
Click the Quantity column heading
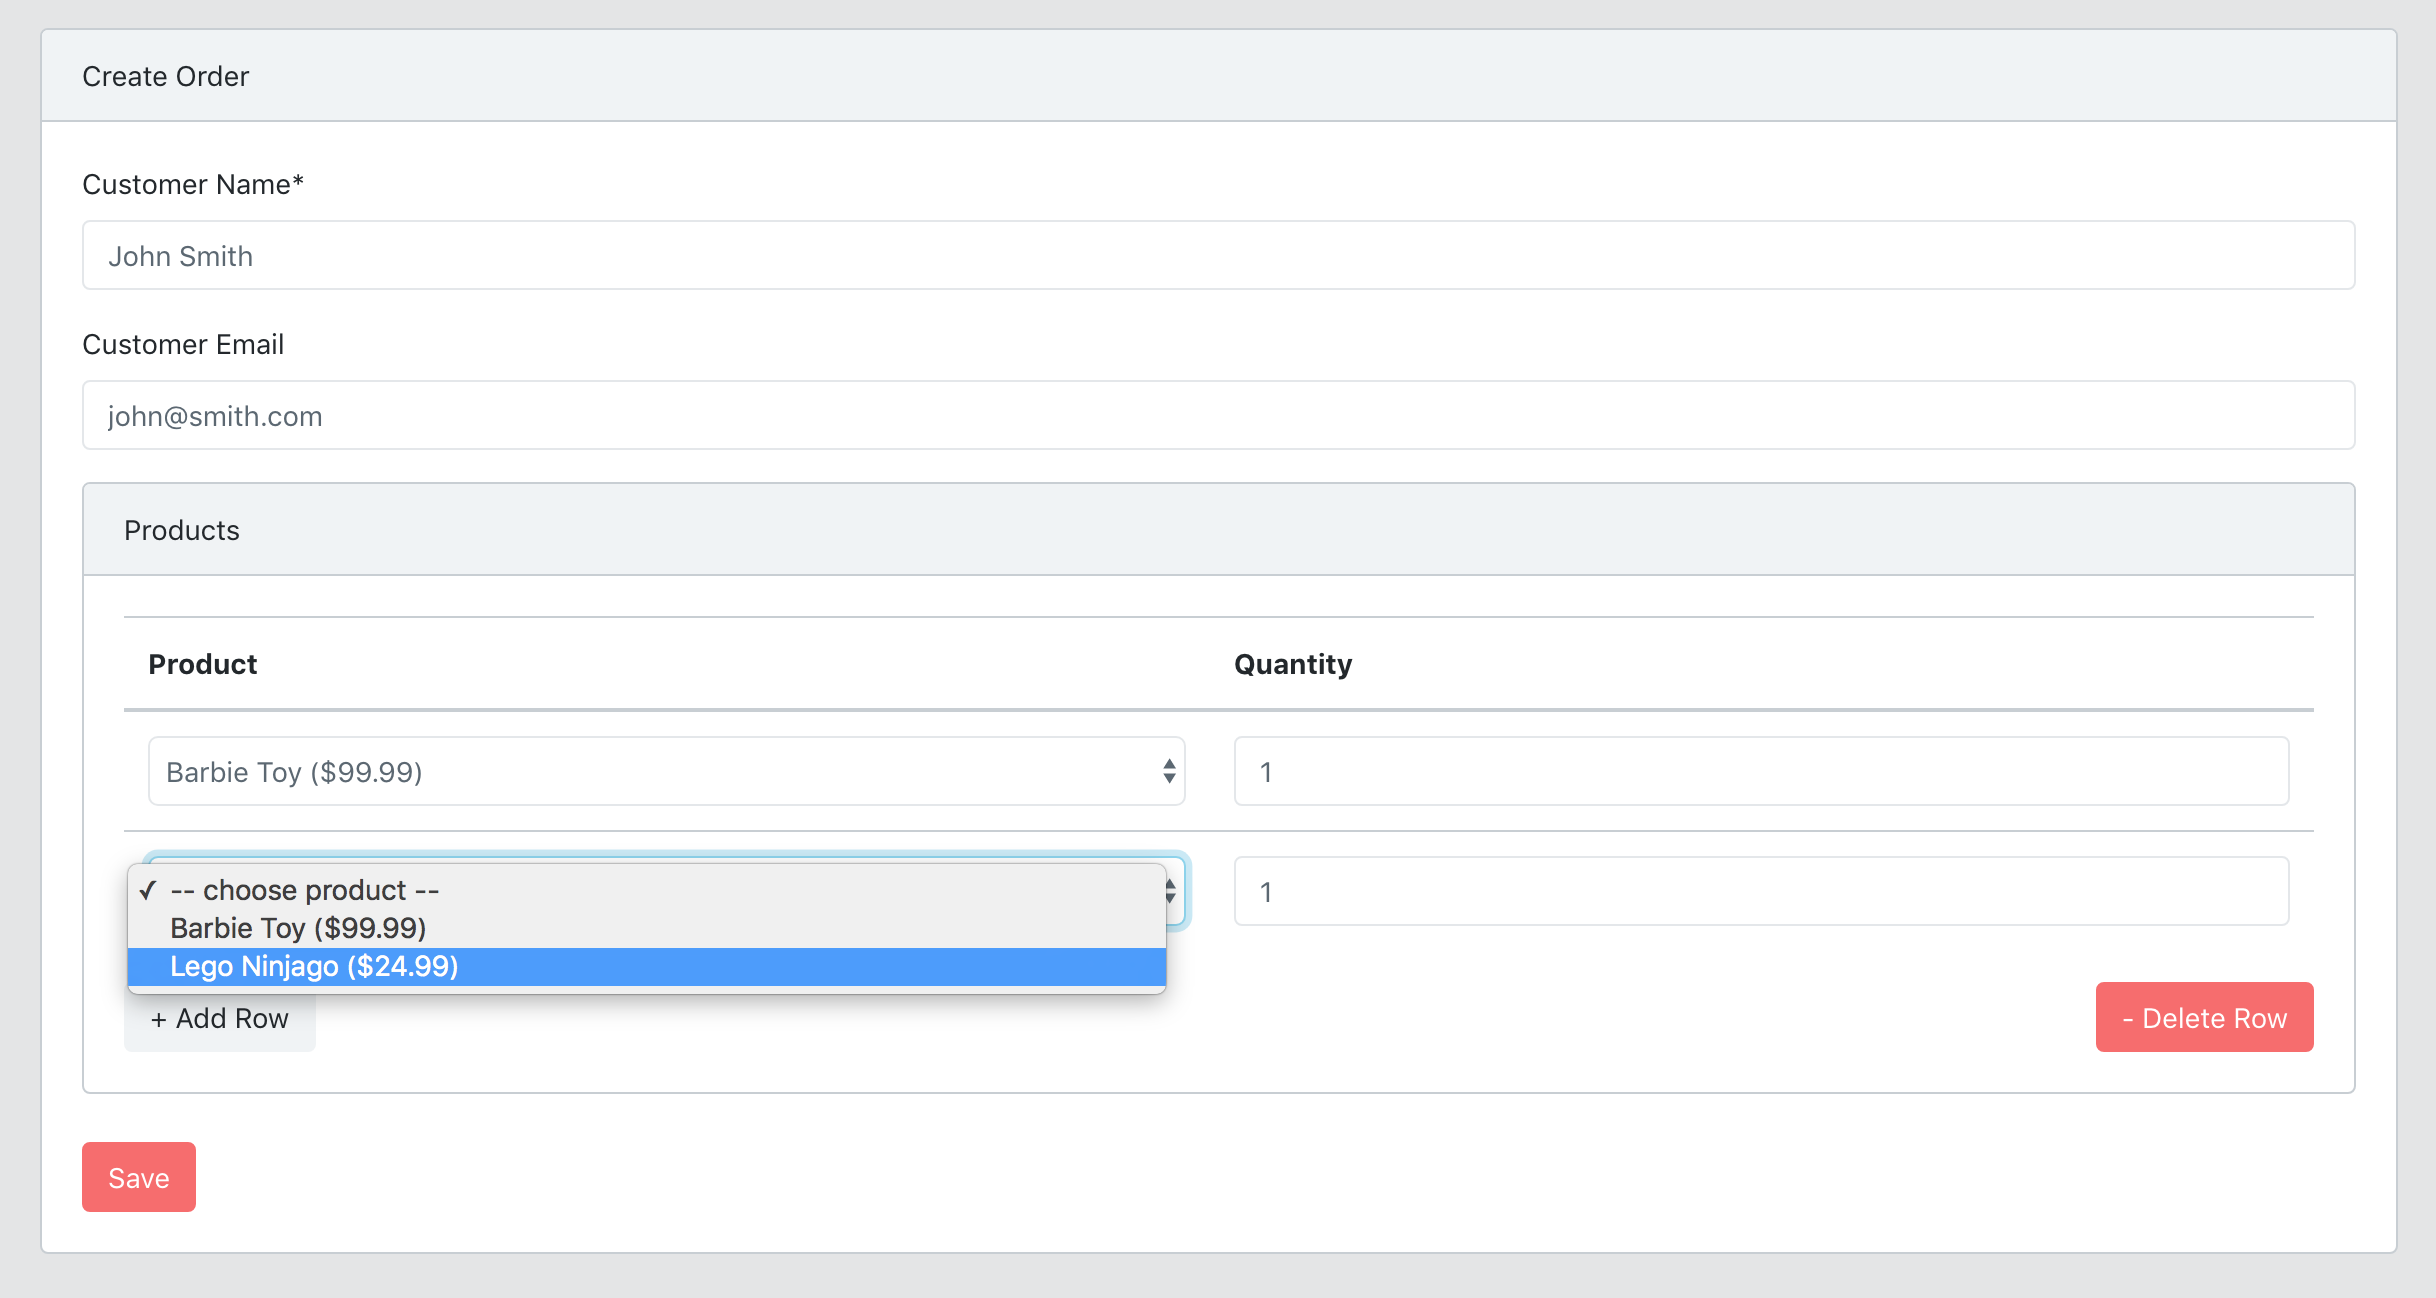(x=1292, y=664)
